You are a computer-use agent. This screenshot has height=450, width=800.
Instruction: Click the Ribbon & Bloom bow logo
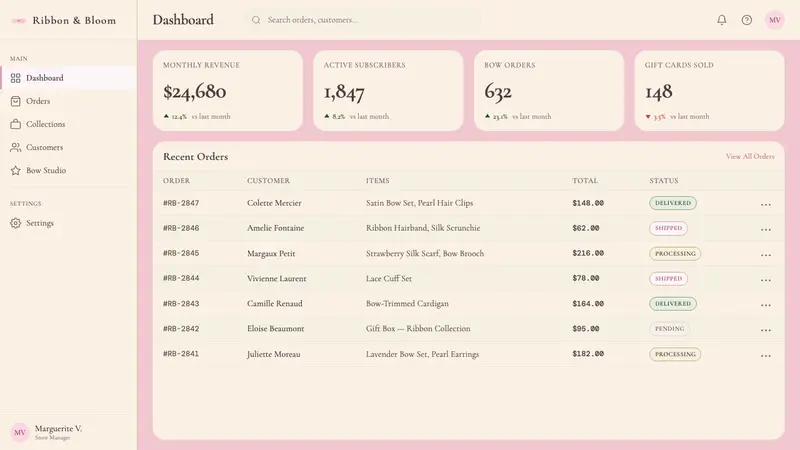(18, 20)
